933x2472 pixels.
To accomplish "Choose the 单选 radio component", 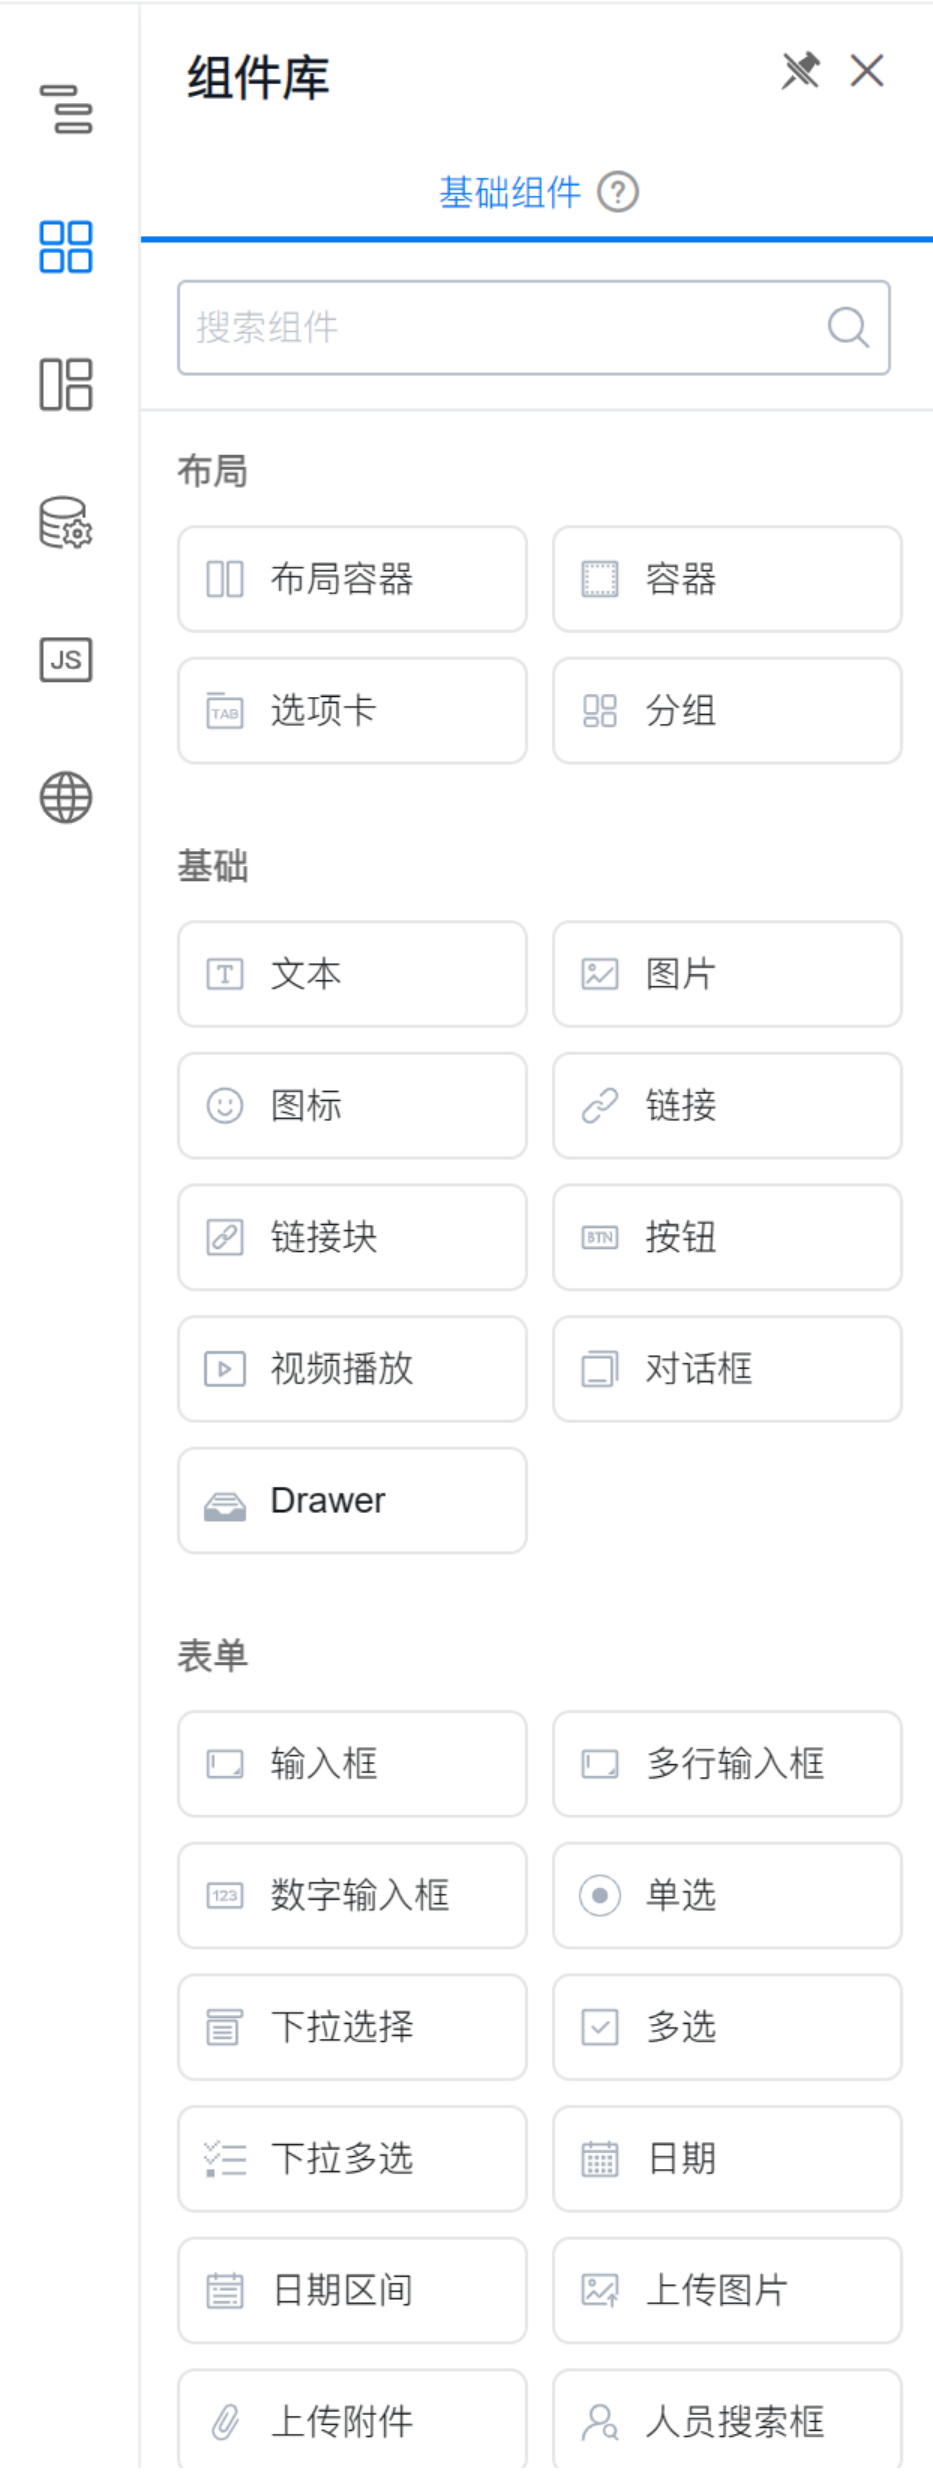I will pos(727,1896).
